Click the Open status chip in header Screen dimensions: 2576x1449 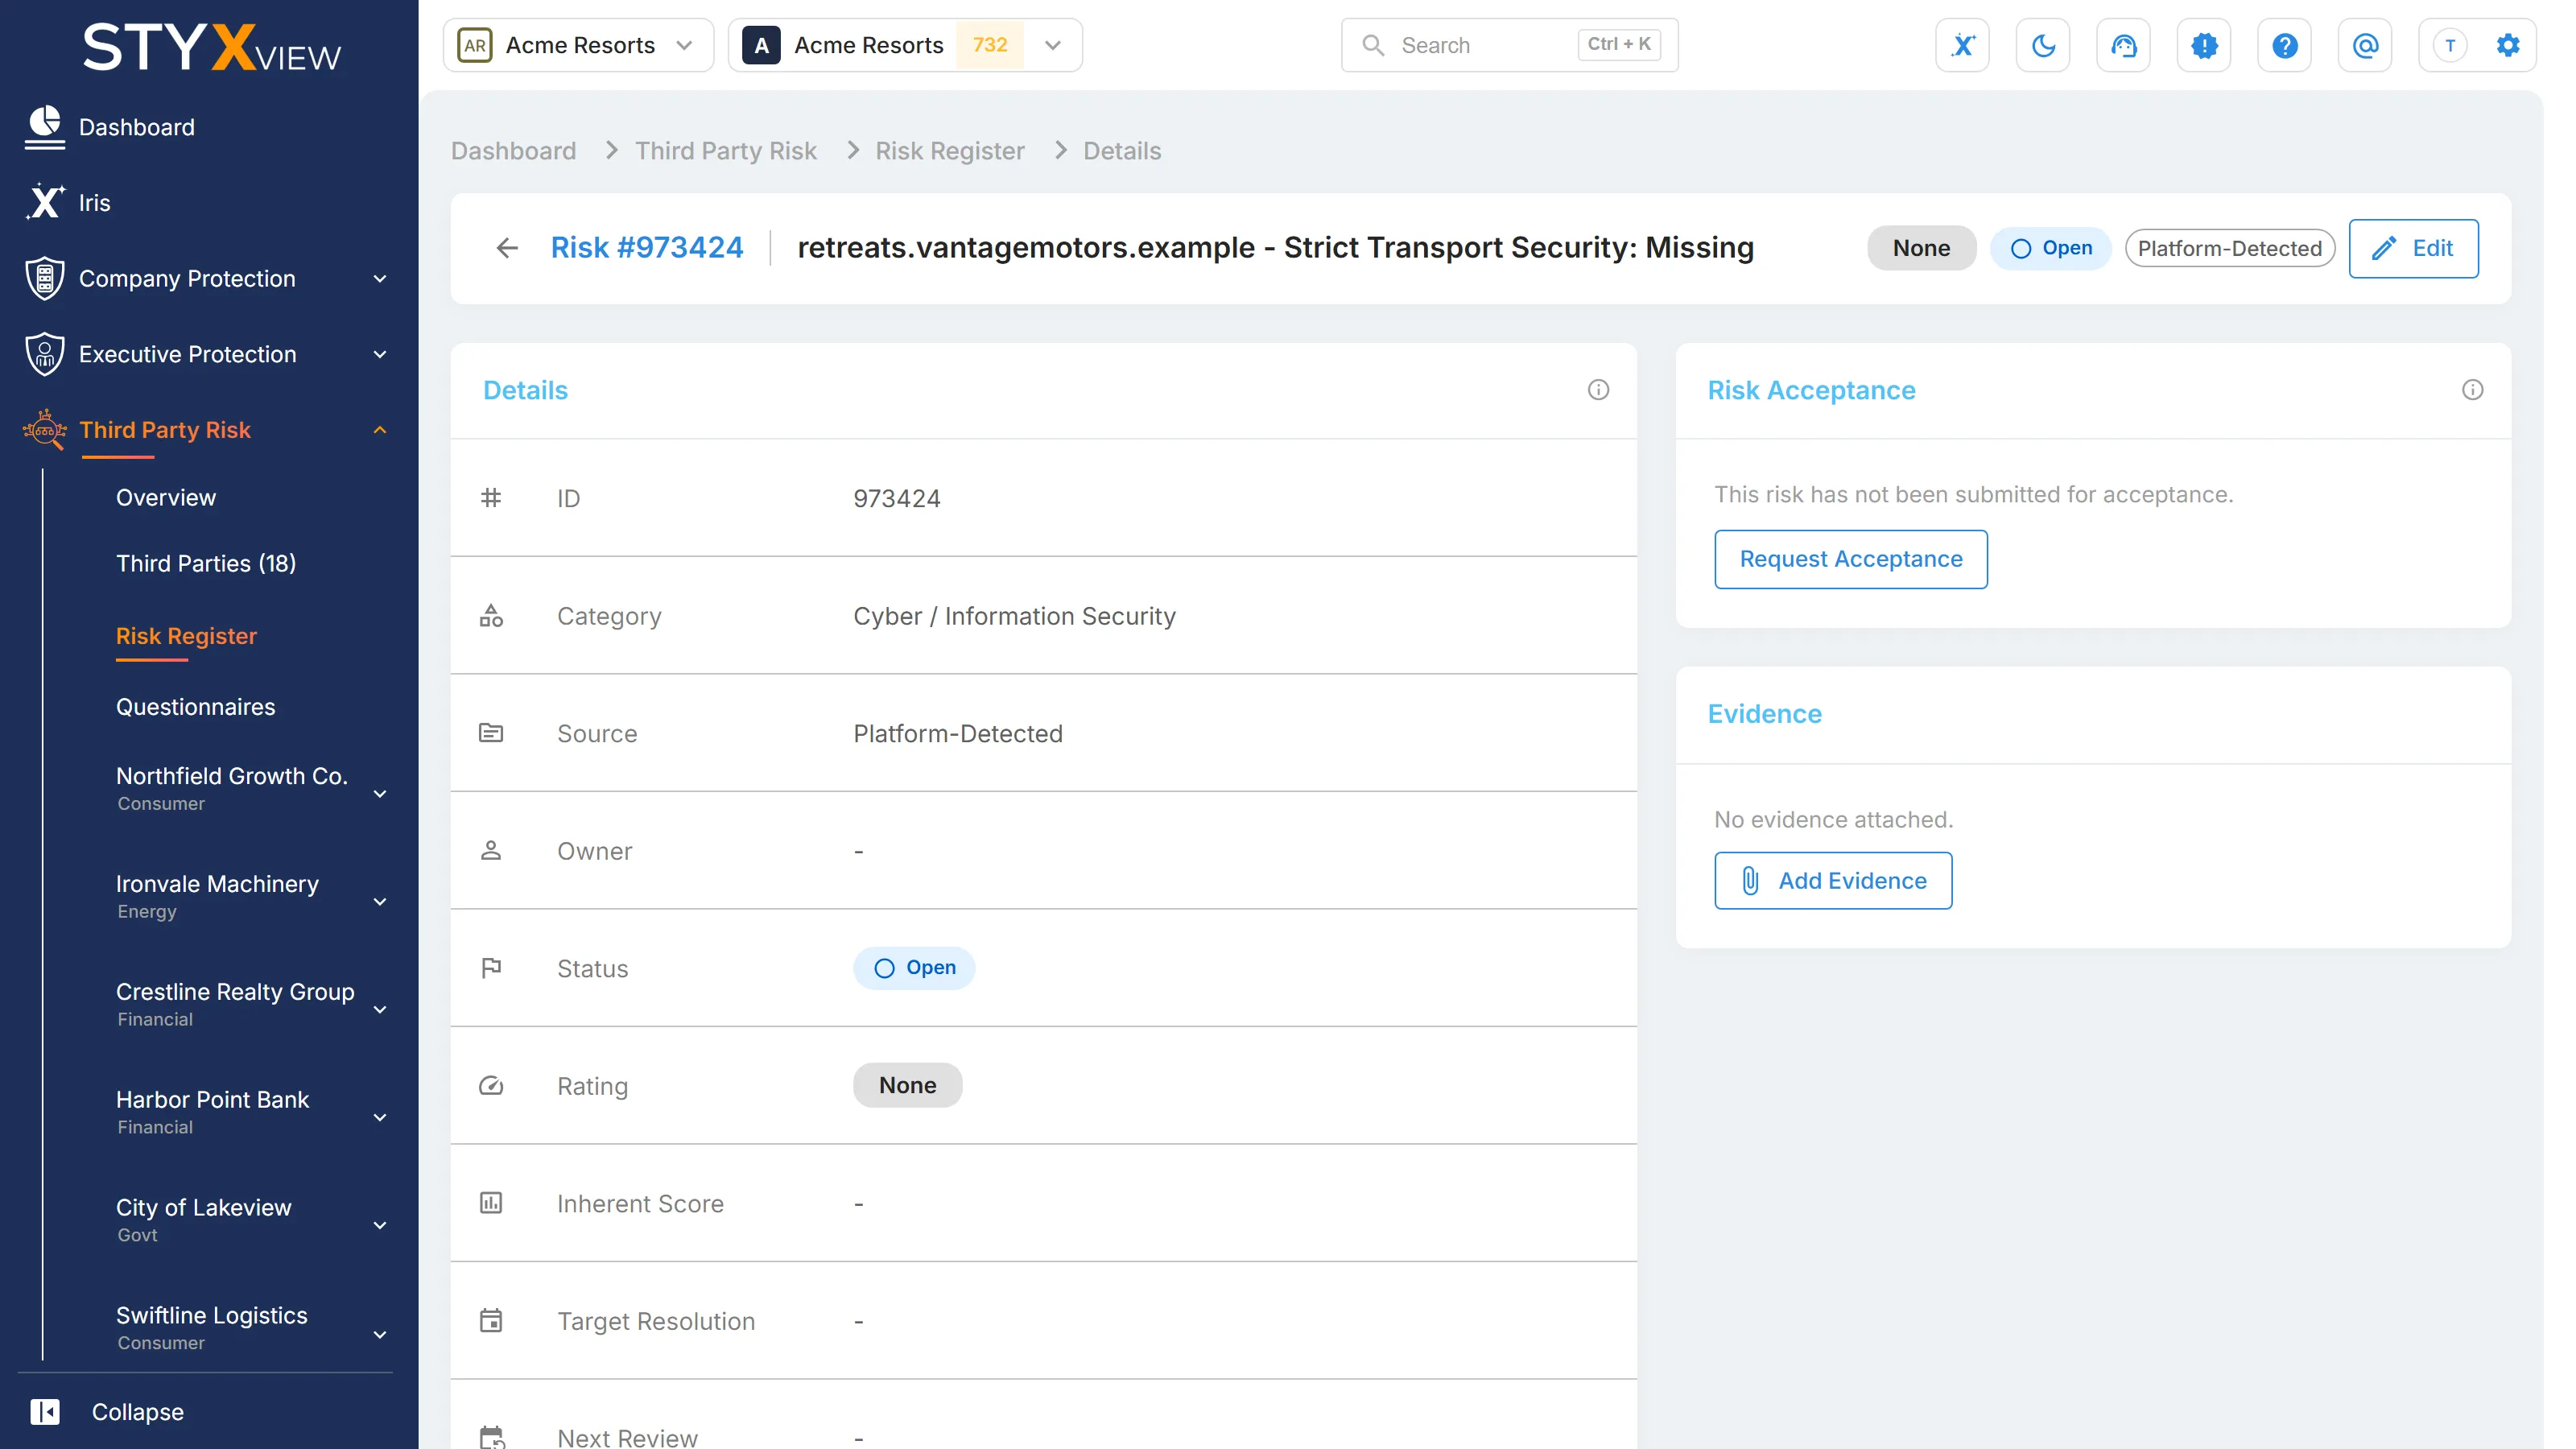[2050, 248]
